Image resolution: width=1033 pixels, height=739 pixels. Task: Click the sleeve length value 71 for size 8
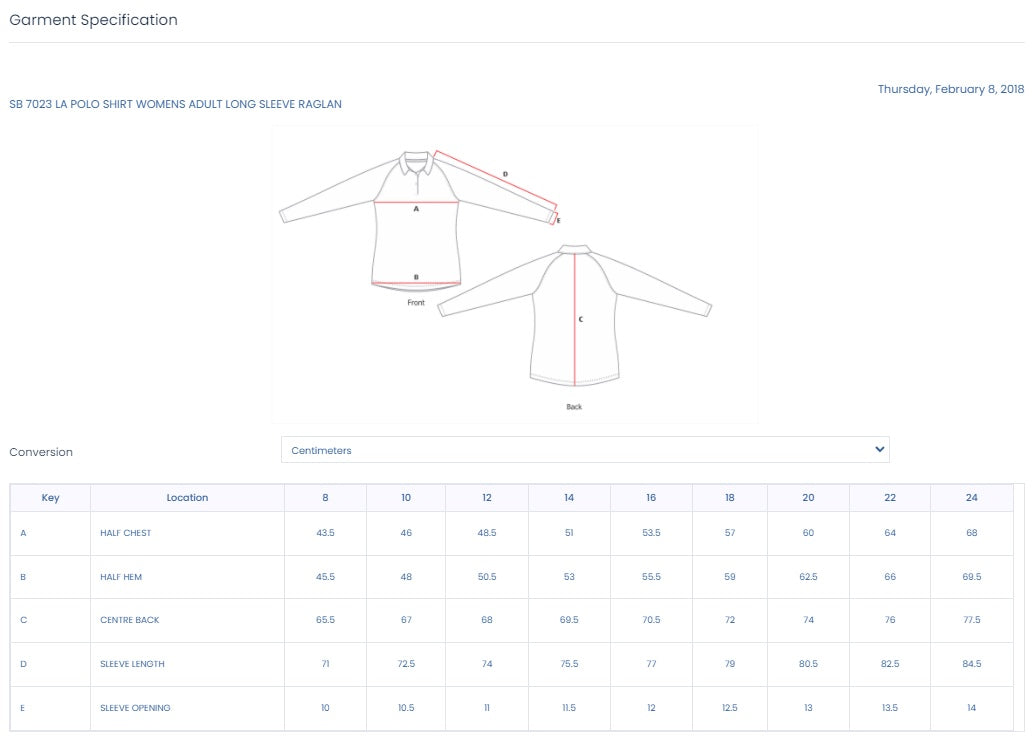point(325,664)
